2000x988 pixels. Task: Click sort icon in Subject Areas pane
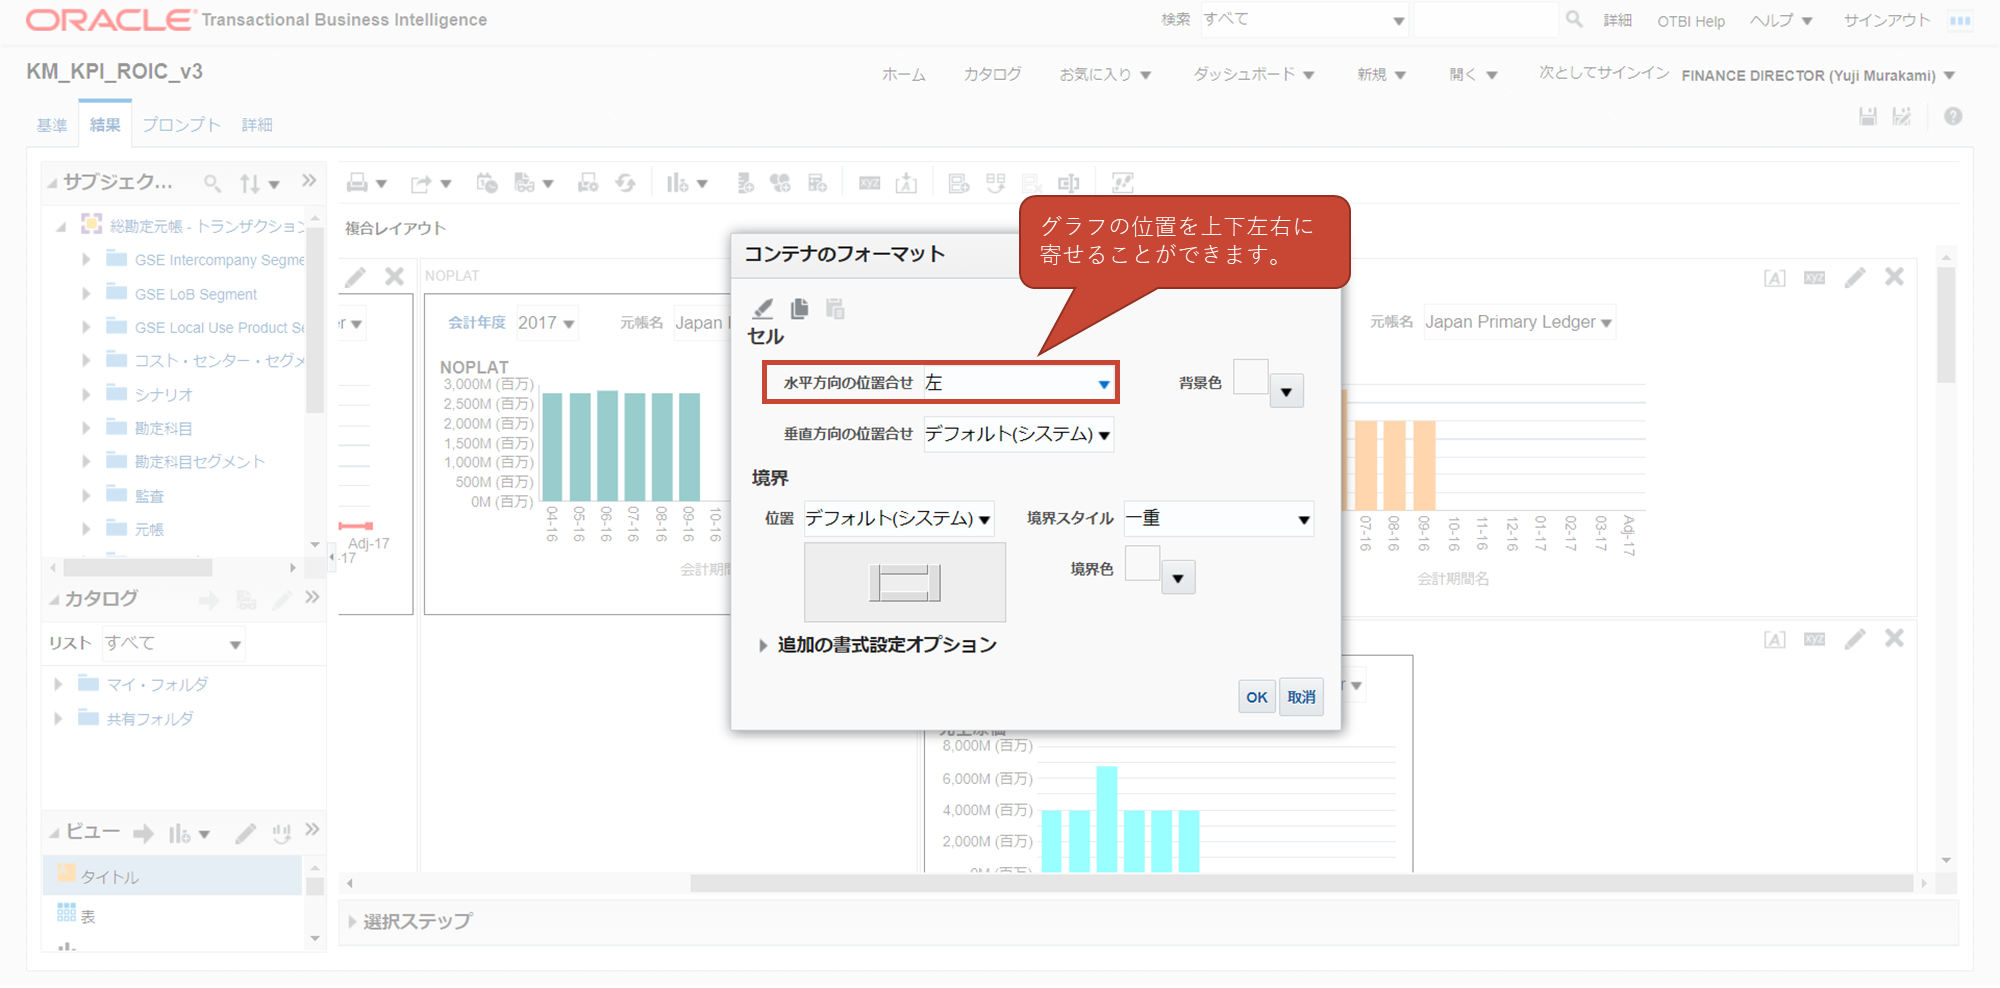coord(250,183)
